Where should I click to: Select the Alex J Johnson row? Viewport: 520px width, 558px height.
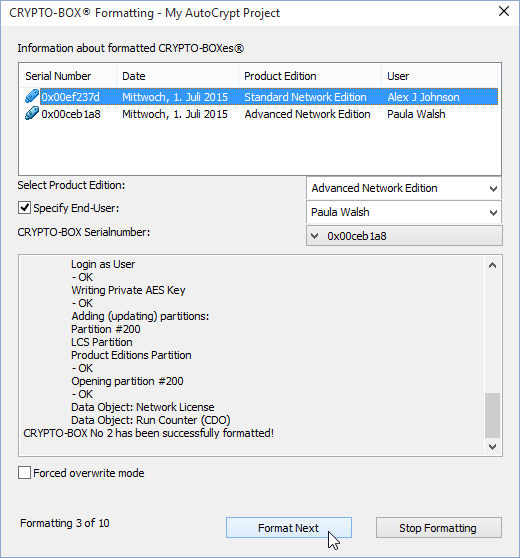pos(259,97)
